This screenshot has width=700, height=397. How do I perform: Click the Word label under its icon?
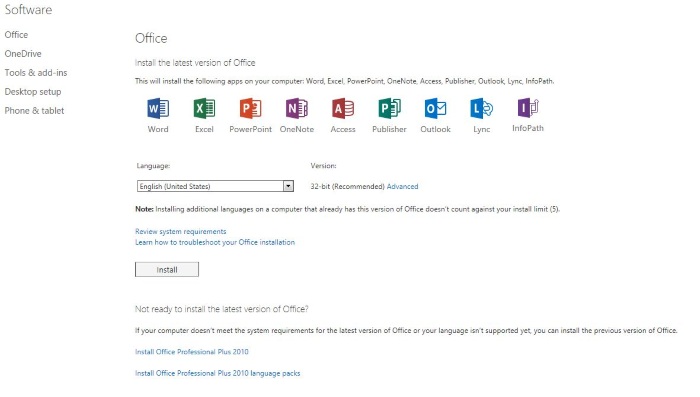[158, 129]
